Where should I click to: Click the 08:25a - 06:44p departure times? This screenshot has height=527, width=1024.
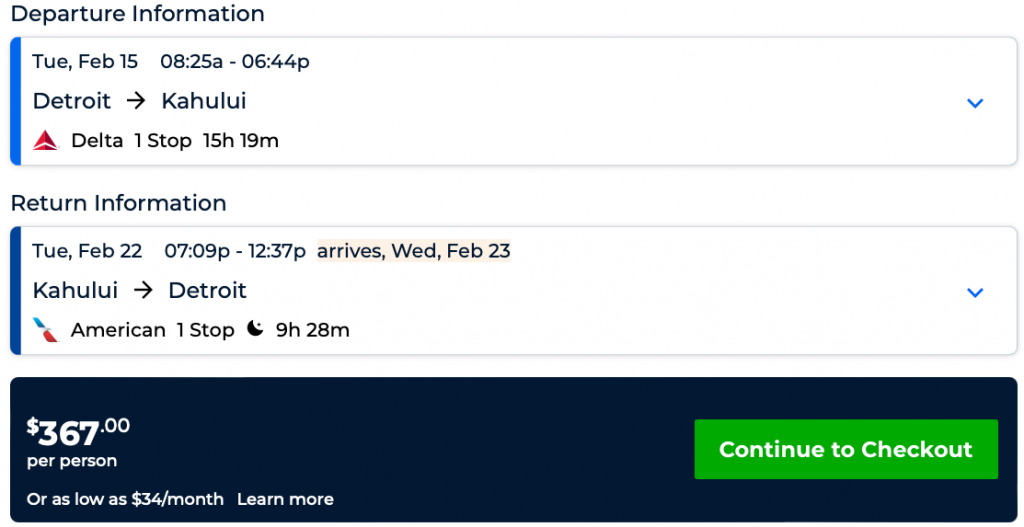pyautogui.click(x=235, y=62)
